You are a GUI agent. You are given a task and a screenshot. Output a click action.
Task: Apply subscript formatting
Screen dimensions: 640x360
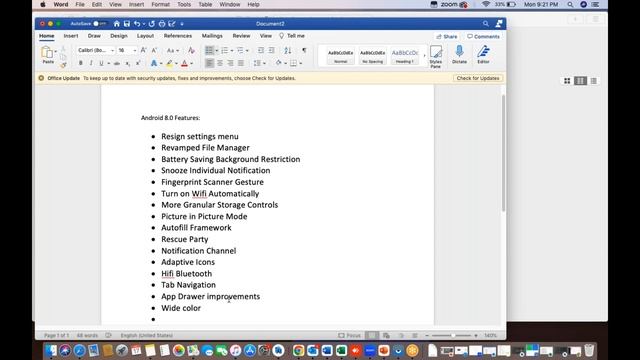(x=128, y=63)
